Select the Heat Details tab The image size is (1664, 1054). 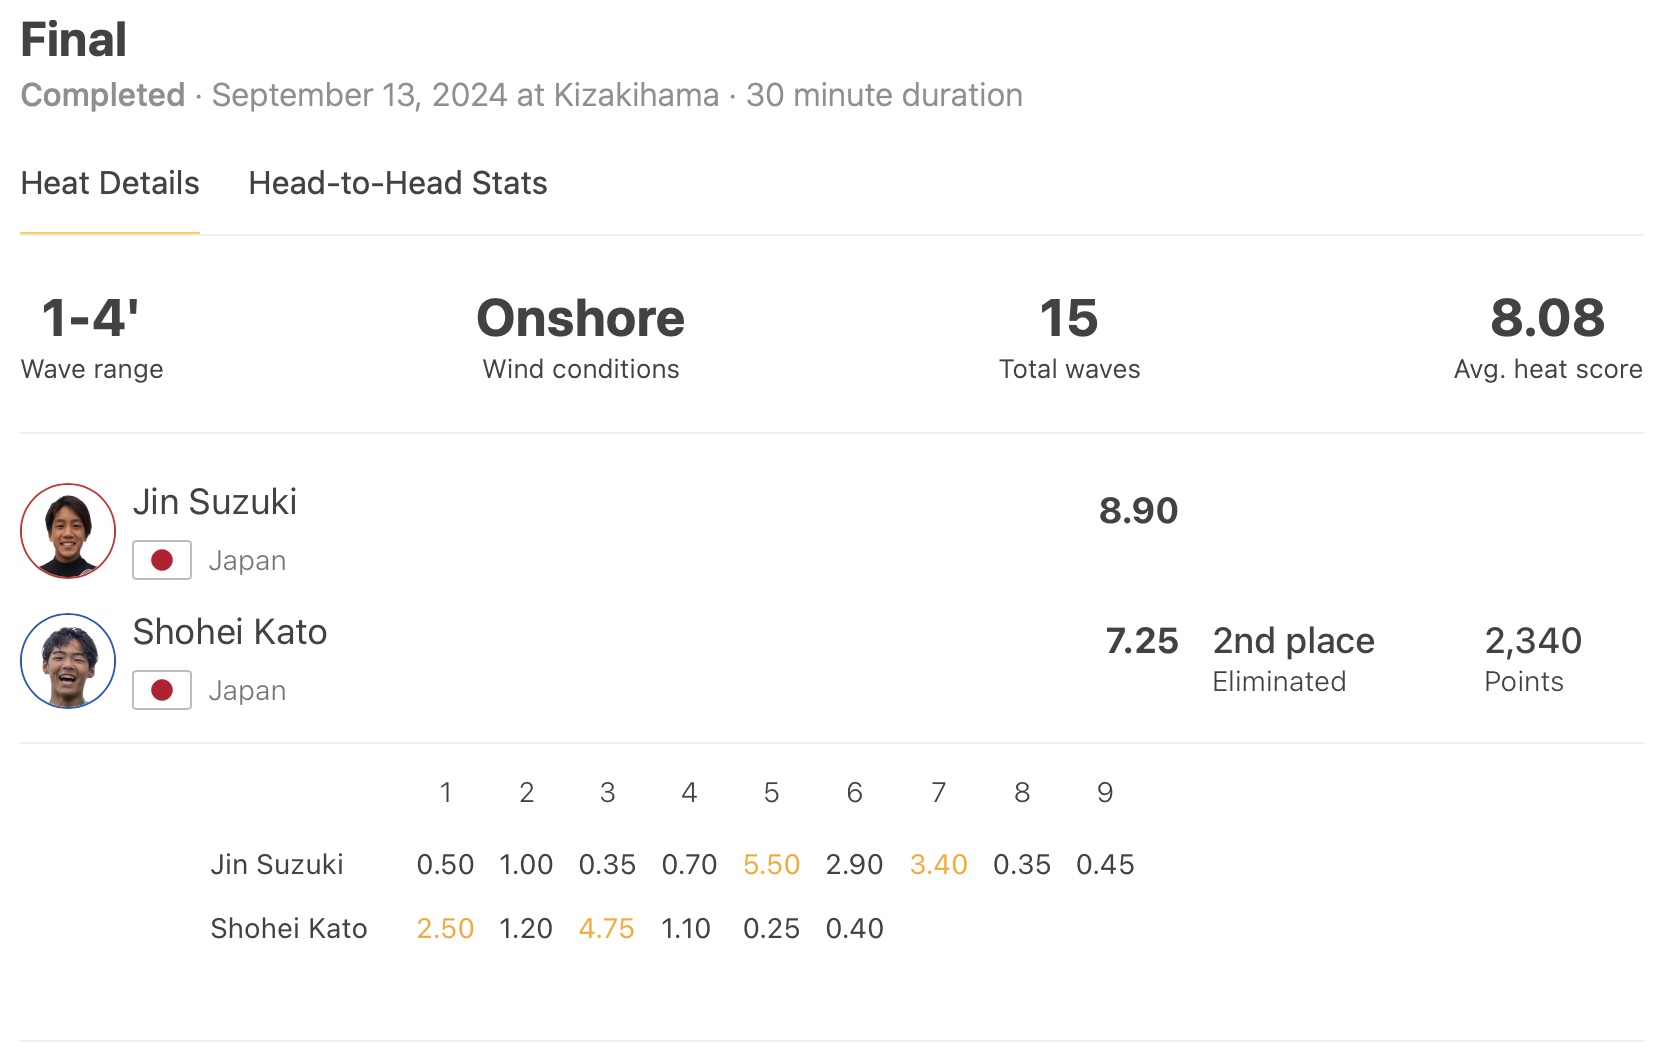click(x=110, y=183)
